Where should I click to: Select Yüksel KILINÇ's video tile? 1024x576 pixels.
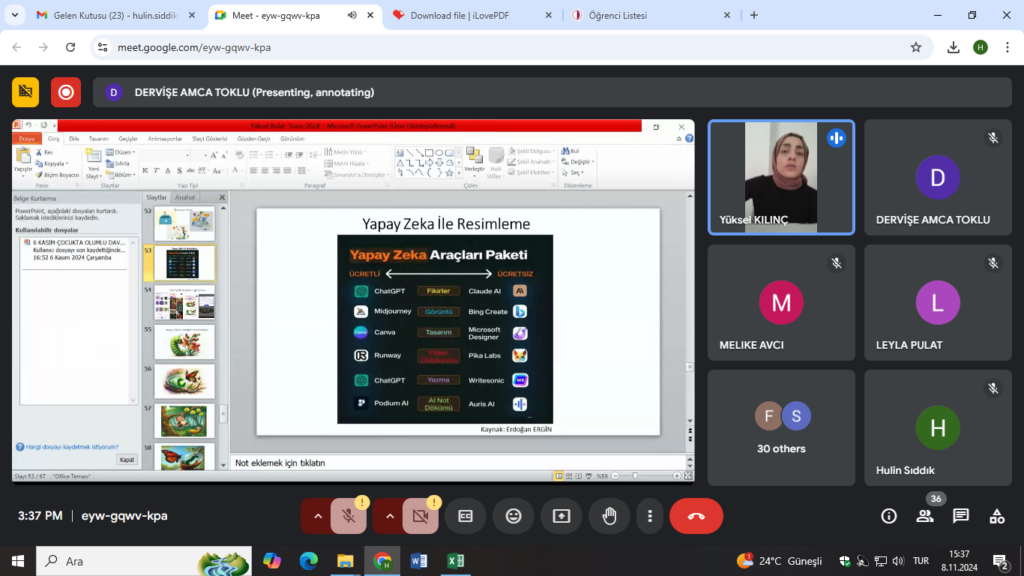pyautogui.click(x=781, y=177)
